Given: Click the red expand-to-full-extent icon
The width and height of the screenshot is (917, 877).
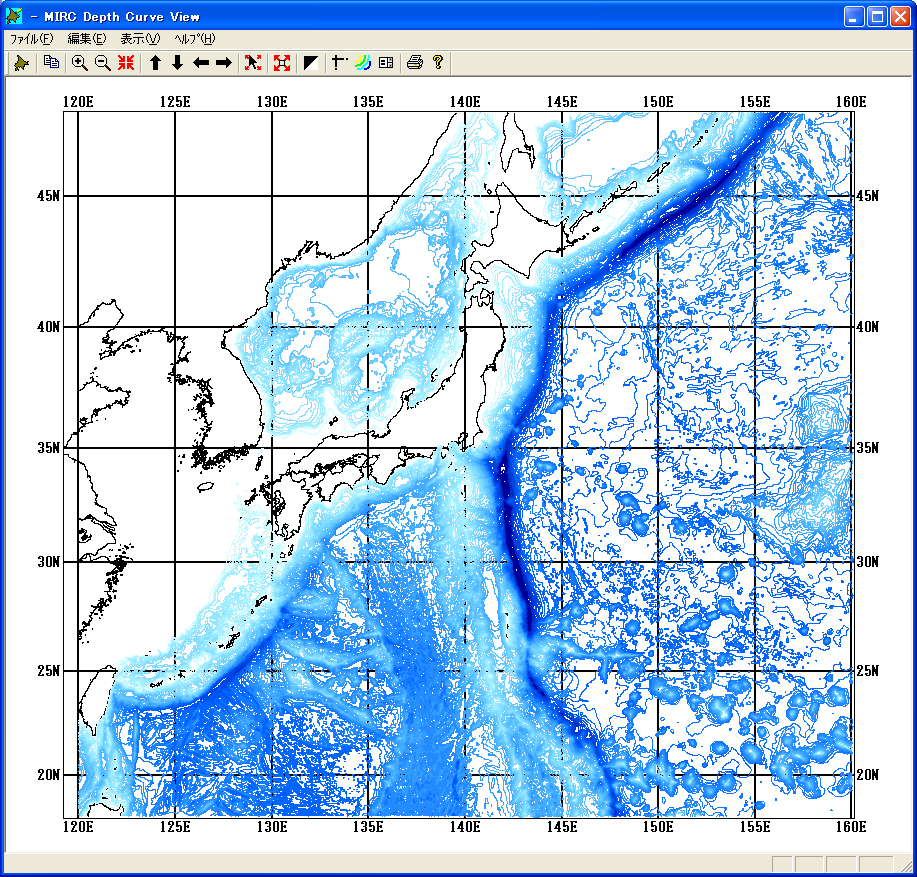Looking at the screenshot, I should (282, 63).
